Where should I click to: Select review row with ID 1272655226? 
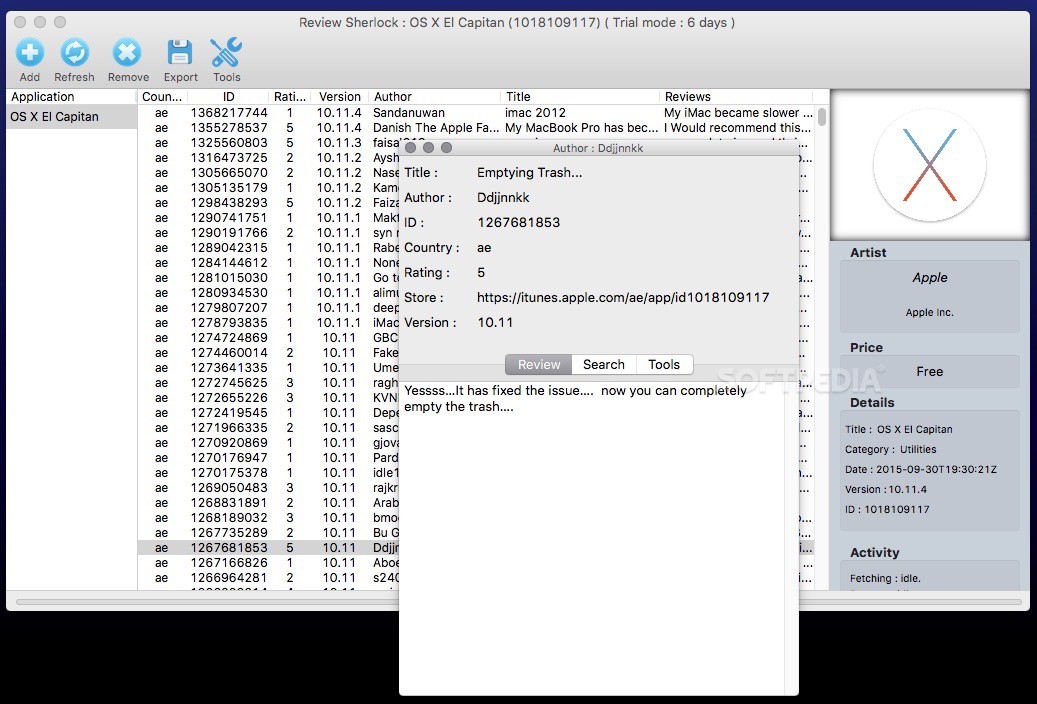[x=268, y=398]
